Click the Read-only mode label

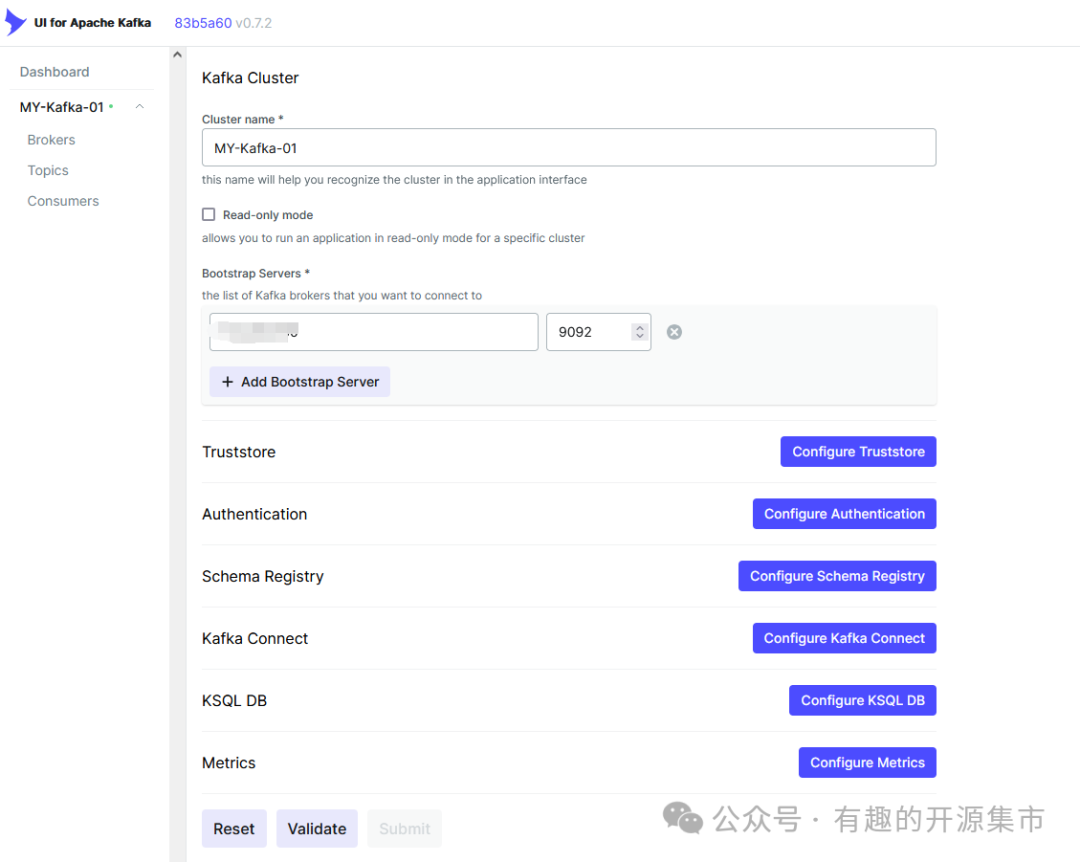pyautogui.click(x=268, y=215)
